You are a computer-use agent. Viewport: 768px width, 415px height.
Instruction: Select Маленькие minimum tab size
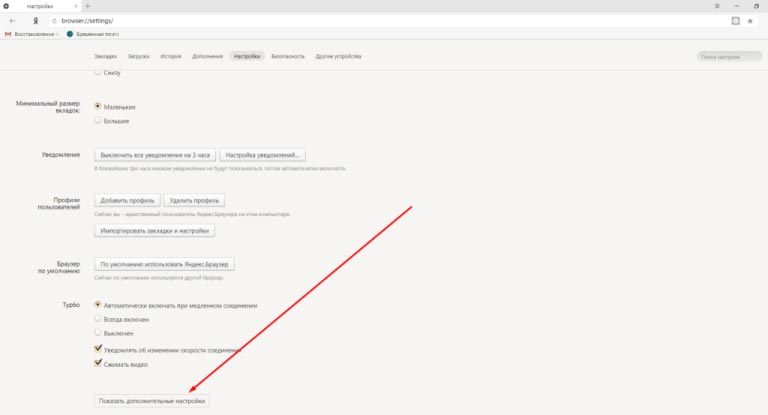pyautogui.click(x=98, y=106)
